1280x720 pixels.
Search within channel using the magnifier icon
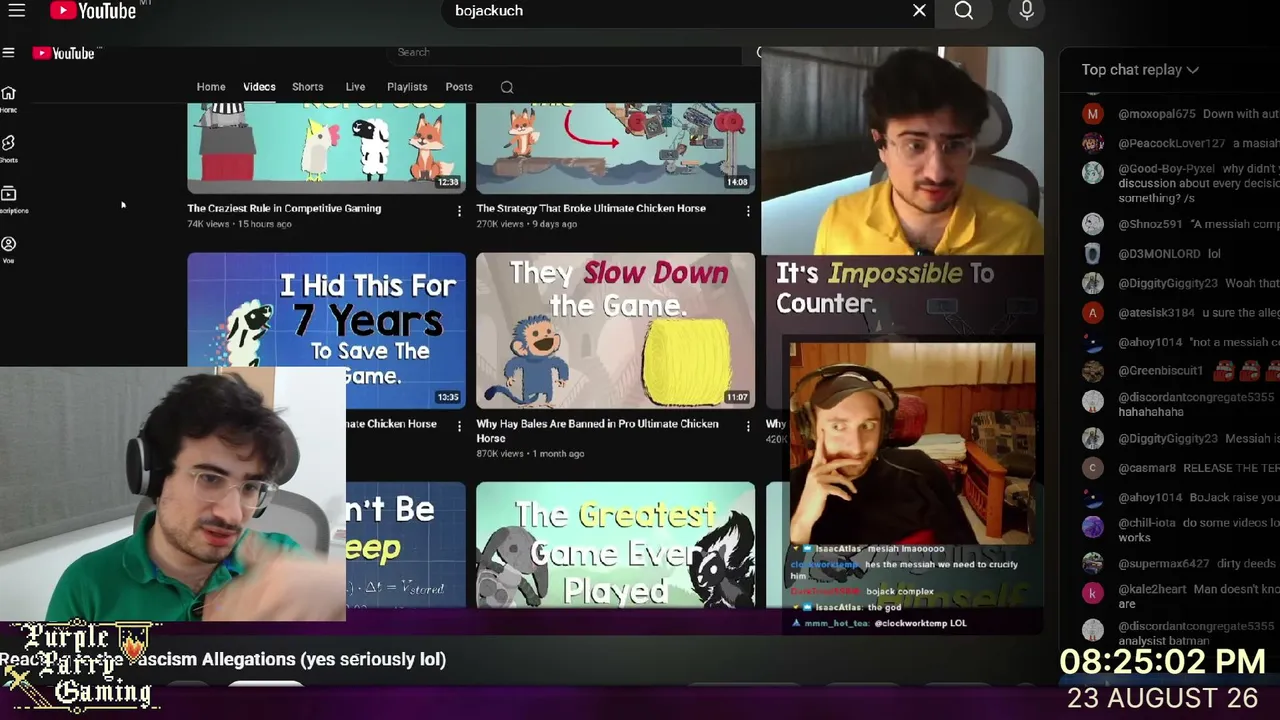[507, 88]
